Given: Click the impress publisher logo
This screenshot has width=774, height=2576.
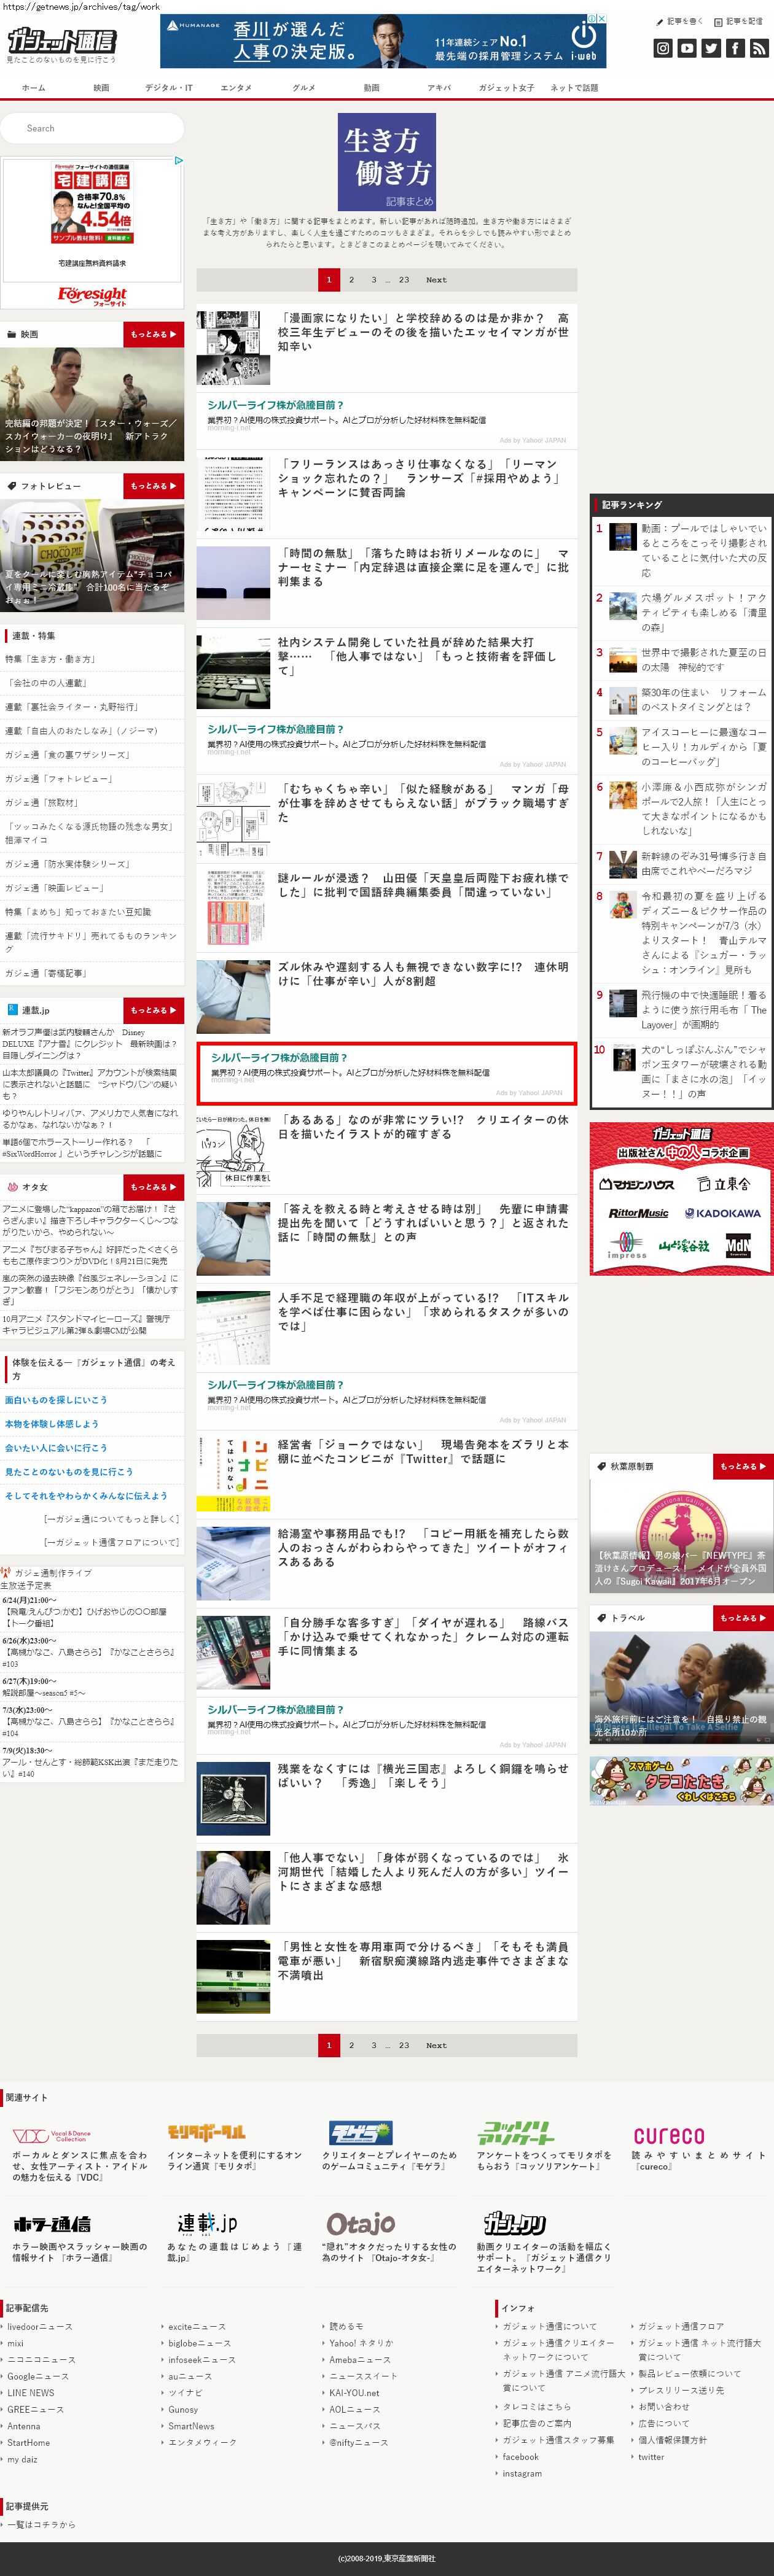Looking at the screenshot, I should pos(627,1245).
